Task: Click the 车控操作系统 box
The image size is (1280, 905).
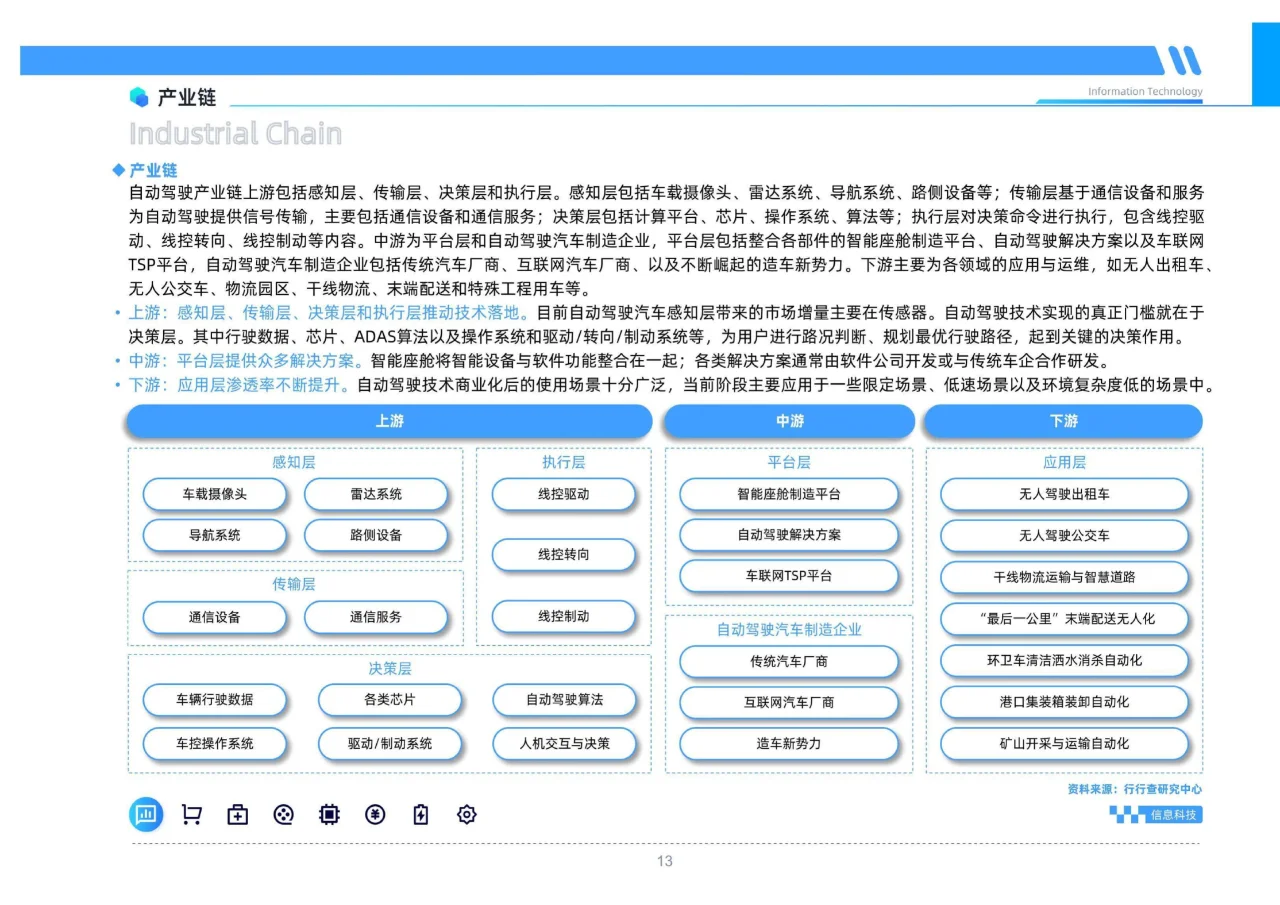Action: click(214, 743)
